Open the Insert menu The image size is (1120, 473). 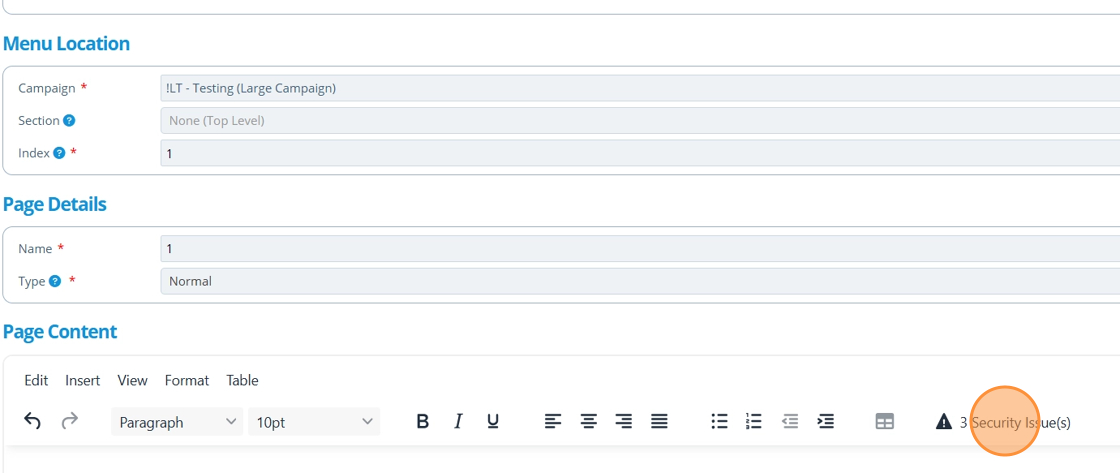83,380
